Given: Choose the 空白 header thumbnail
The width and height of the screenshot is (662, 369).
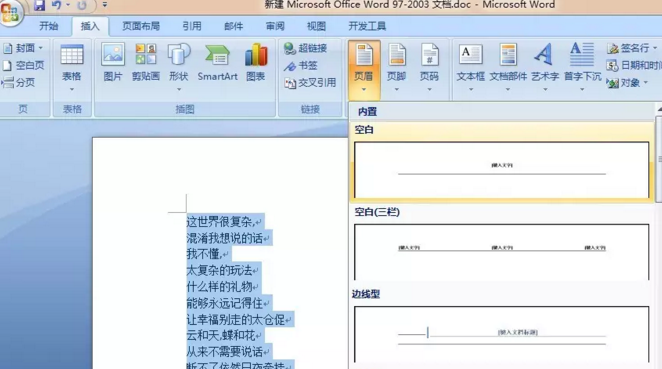Looking at the screenshot, I should pos(502,170).
